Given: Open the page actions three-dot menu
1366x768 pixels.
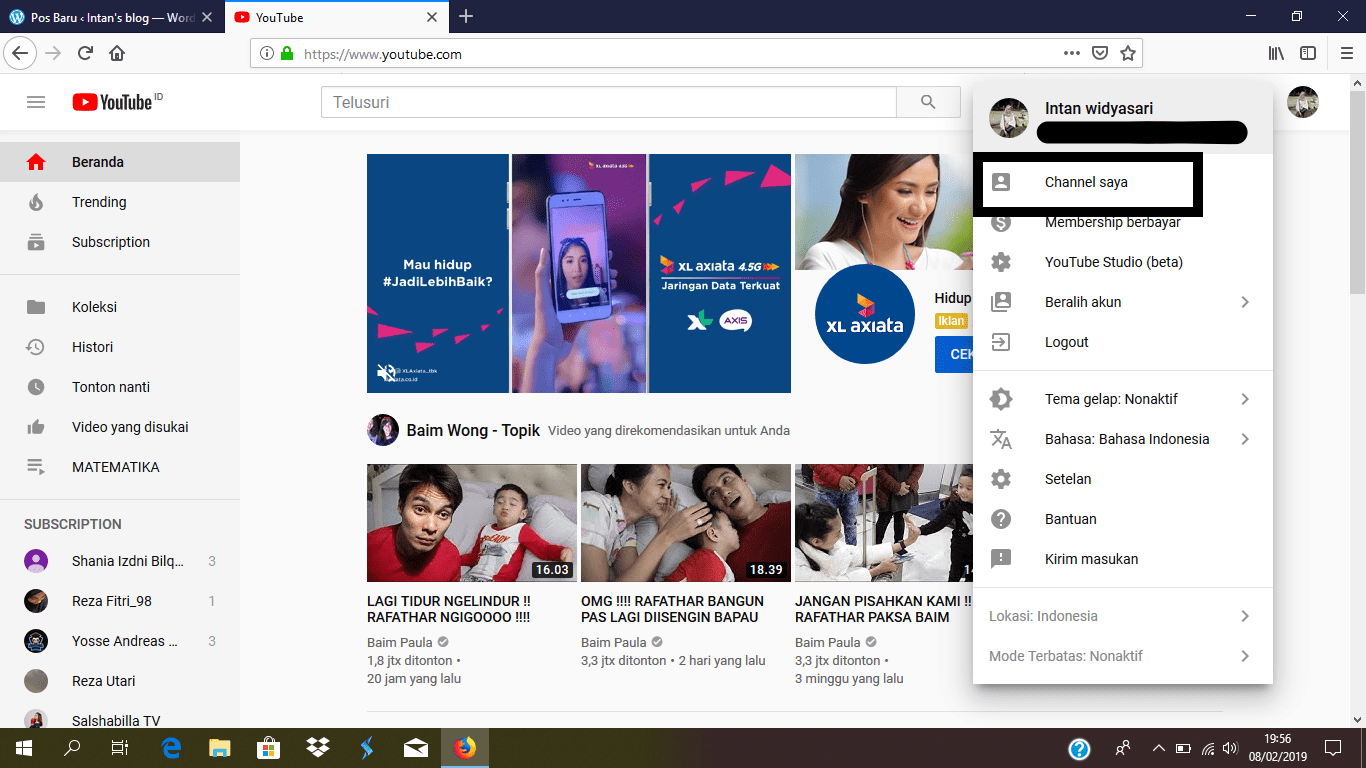Looking at the screenshot, I should (1071, 54).
